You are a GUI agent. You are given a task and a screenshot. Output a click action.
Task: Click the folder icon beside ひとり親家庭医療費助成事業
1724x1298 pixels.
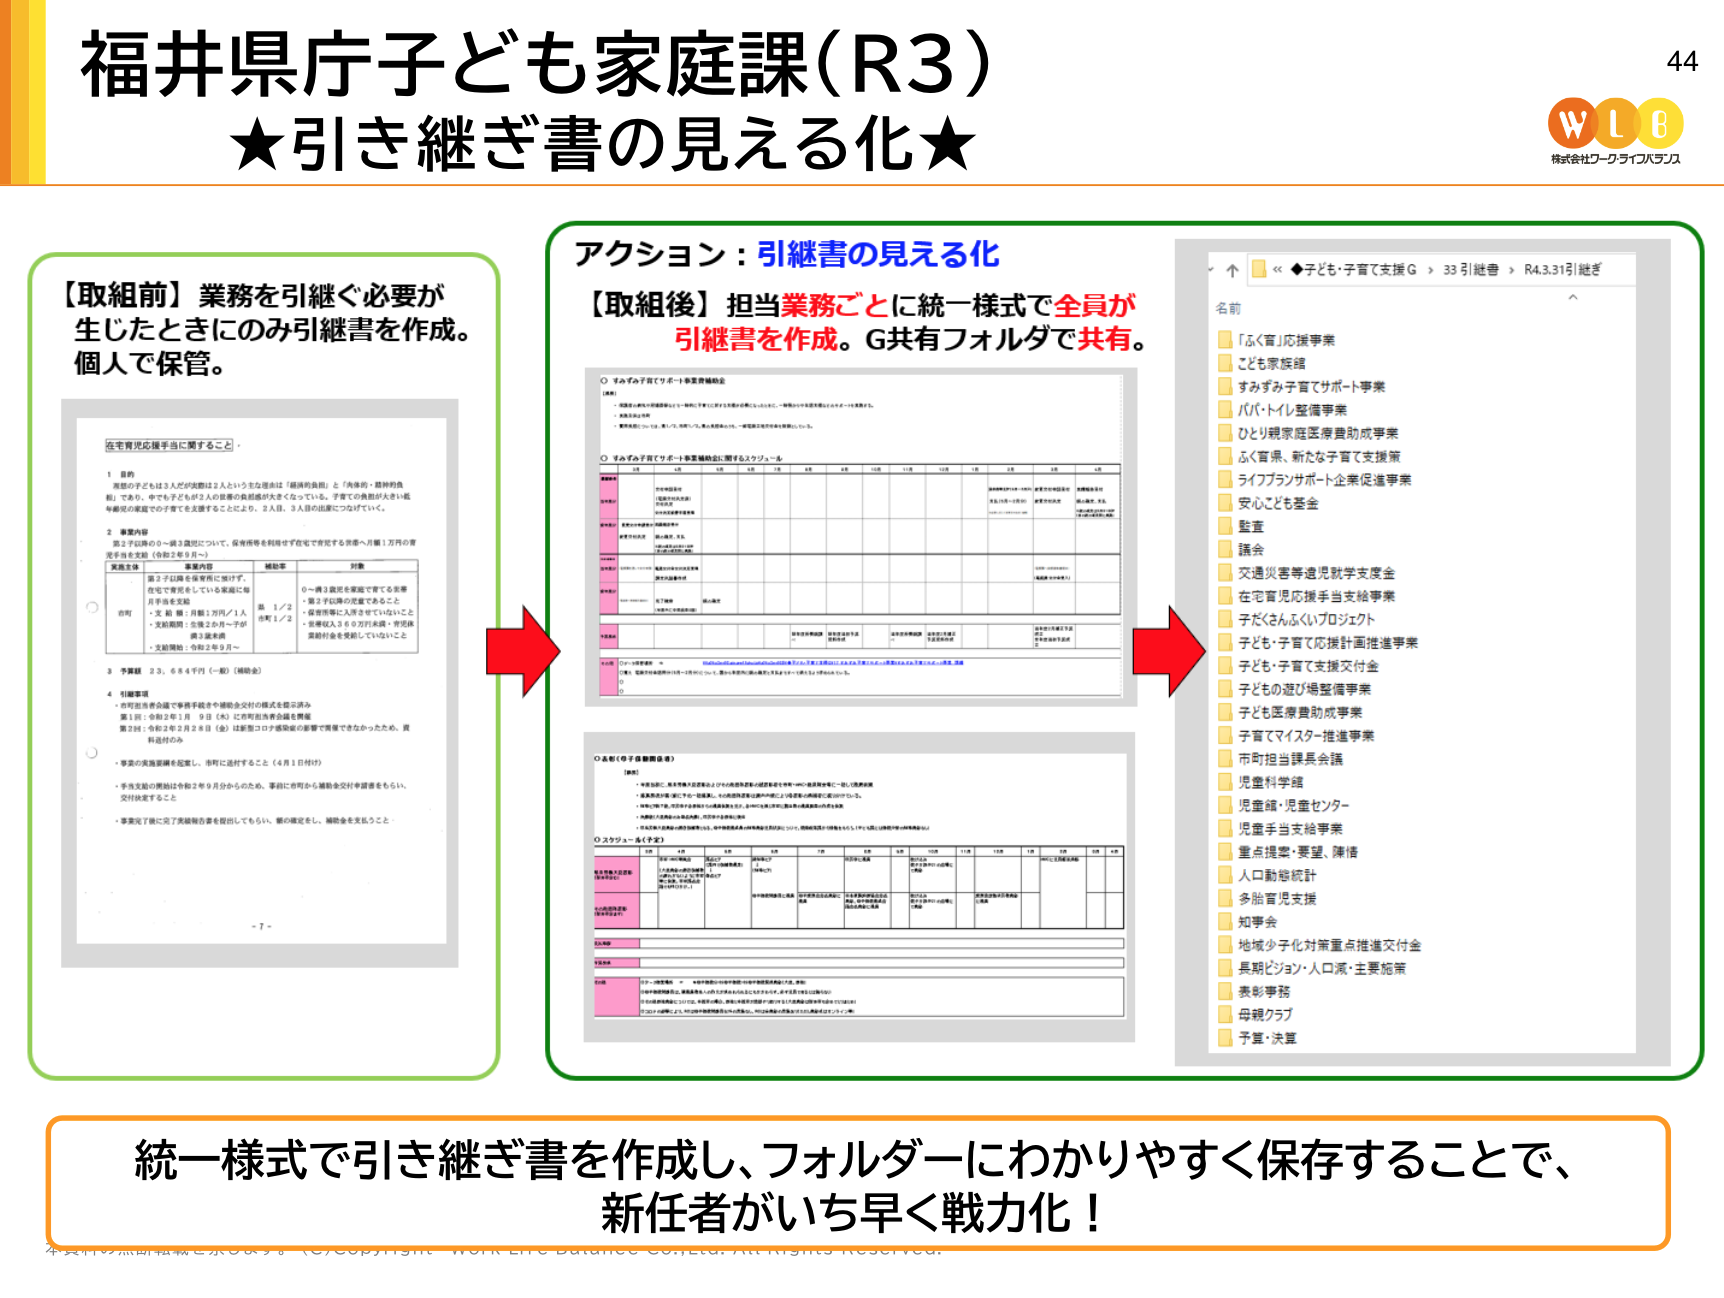(x=1225, y=433)
